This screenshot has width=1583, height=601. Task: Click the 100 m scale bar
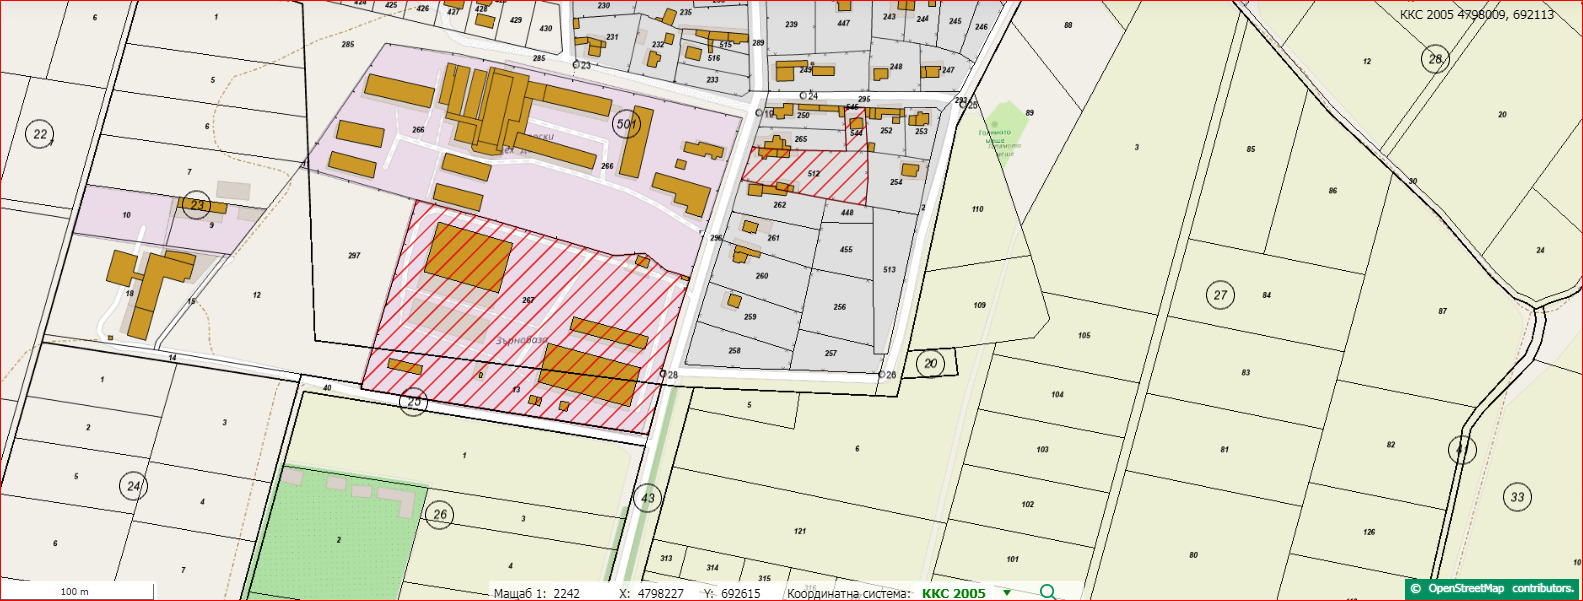[77, 591]
